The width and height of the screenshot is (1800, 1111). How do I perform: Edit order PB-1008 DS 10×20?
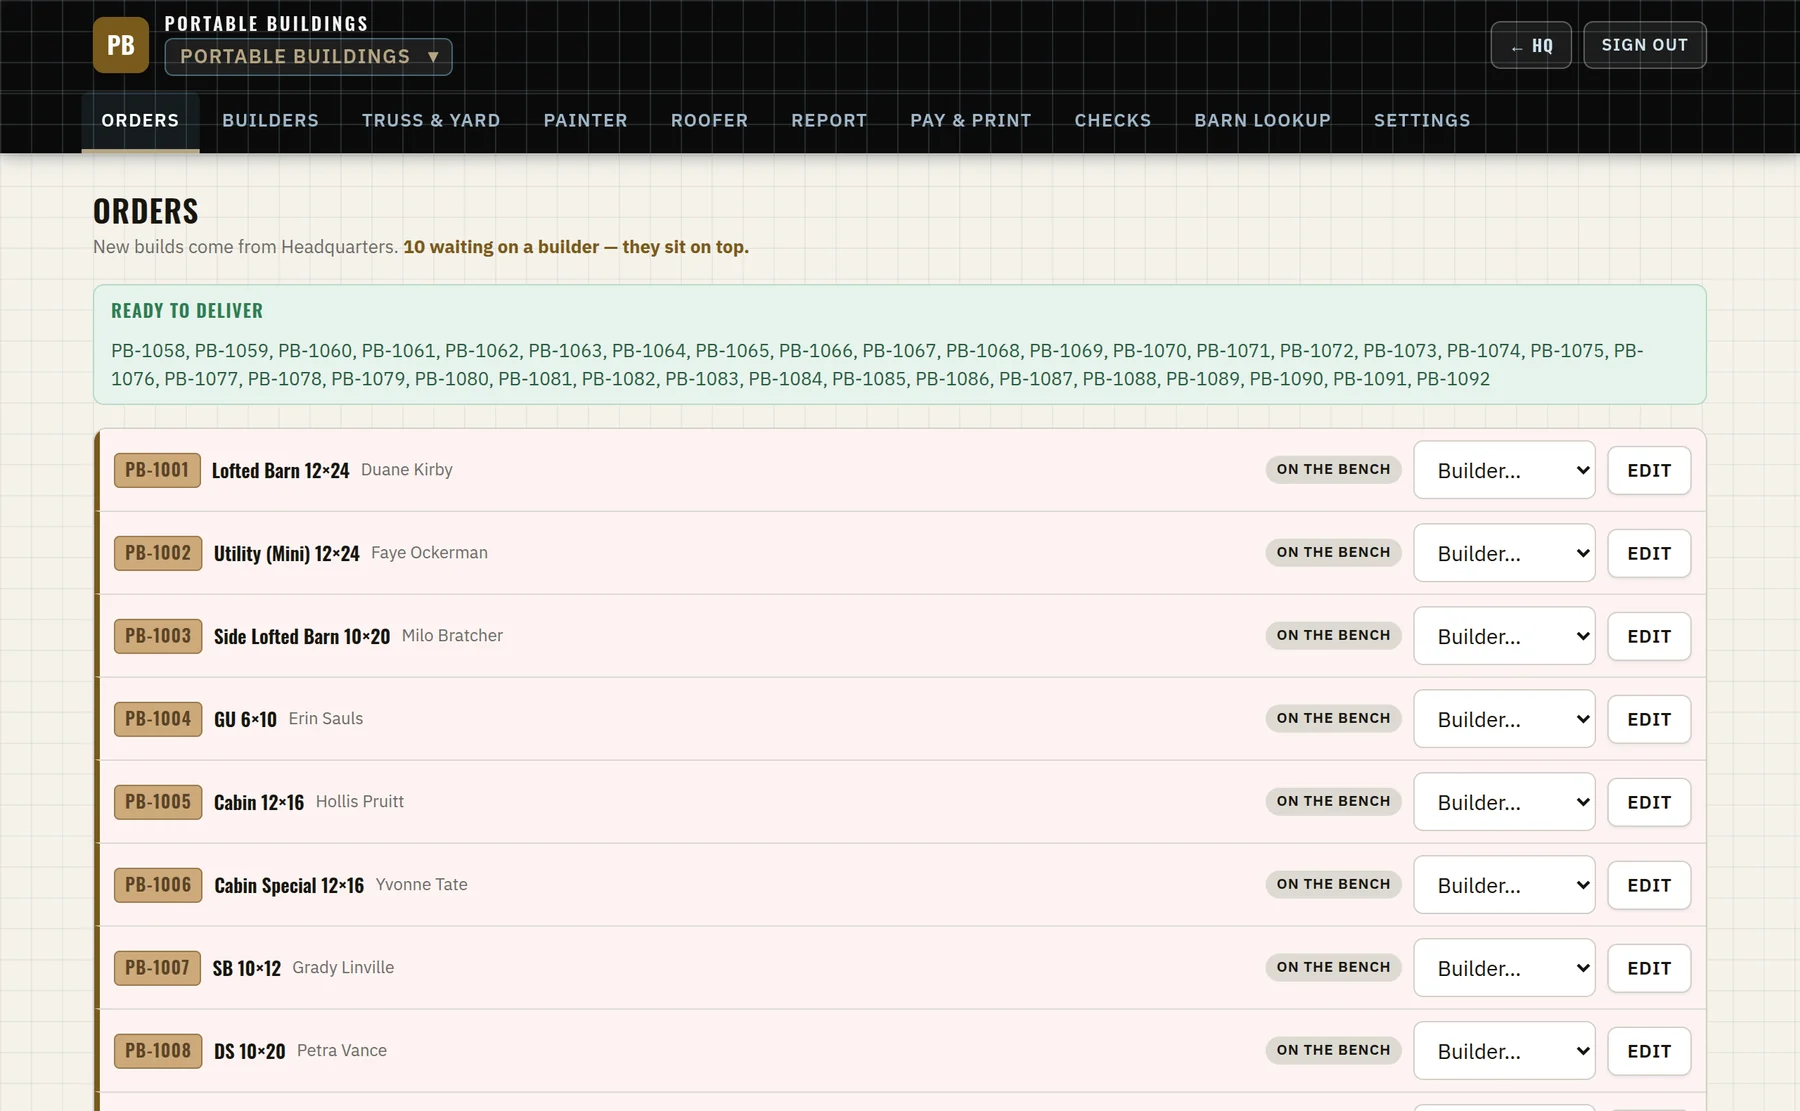point(1649,1051)
